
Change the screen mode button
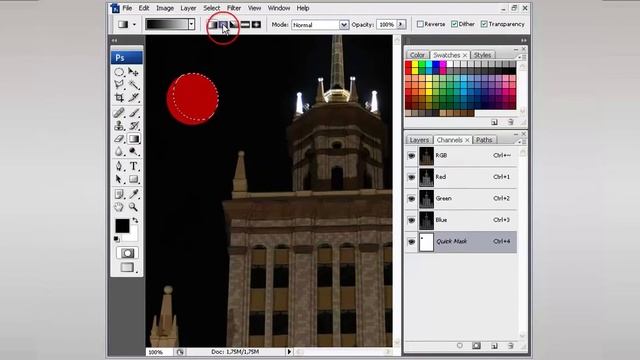pyautogui.click(x=127, y=268)
